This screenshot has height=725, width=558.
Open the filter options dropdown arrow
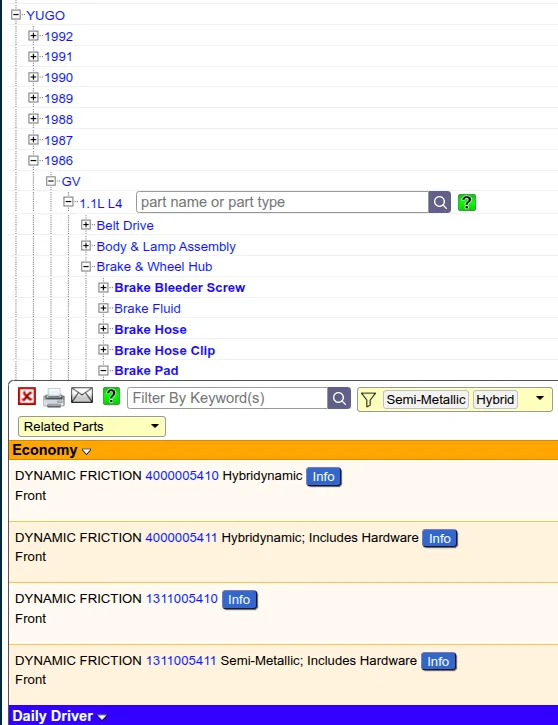click(540, 398)
